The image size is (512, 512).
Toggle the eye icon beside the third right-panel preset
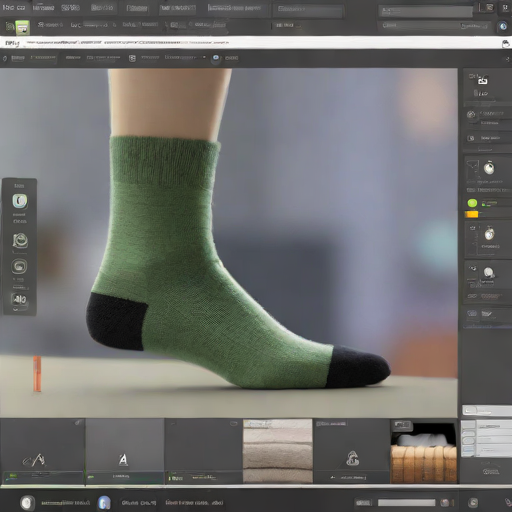[x=473, y=268]
